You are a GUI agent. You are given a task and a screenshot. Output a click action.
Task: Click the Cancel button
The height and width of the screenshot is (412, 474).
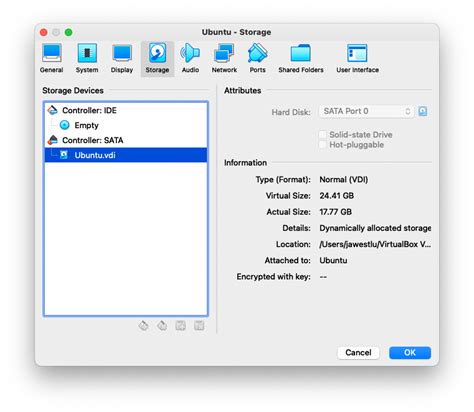tap(358, 353)
